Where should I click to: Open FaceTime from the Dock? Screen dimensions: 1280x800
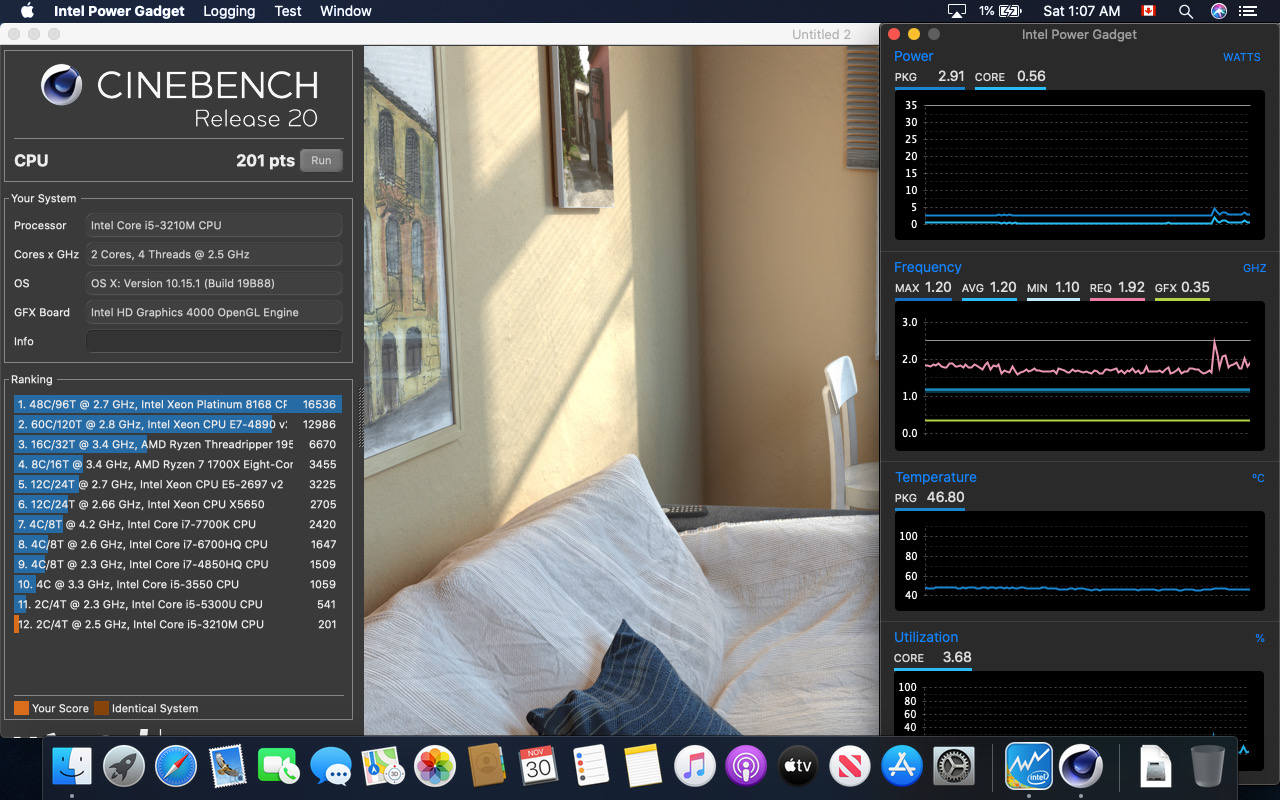[x=279, y=767]
